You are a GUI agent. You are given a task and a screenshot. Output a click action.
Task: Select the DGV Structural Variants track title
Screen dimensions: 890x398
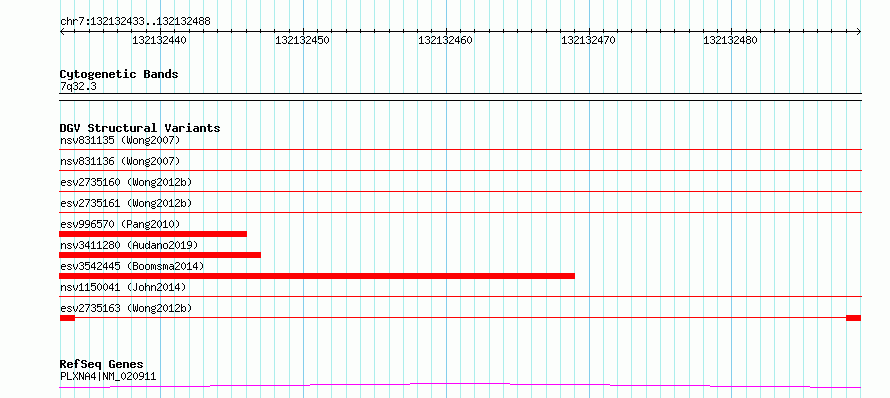pos(140,128)
